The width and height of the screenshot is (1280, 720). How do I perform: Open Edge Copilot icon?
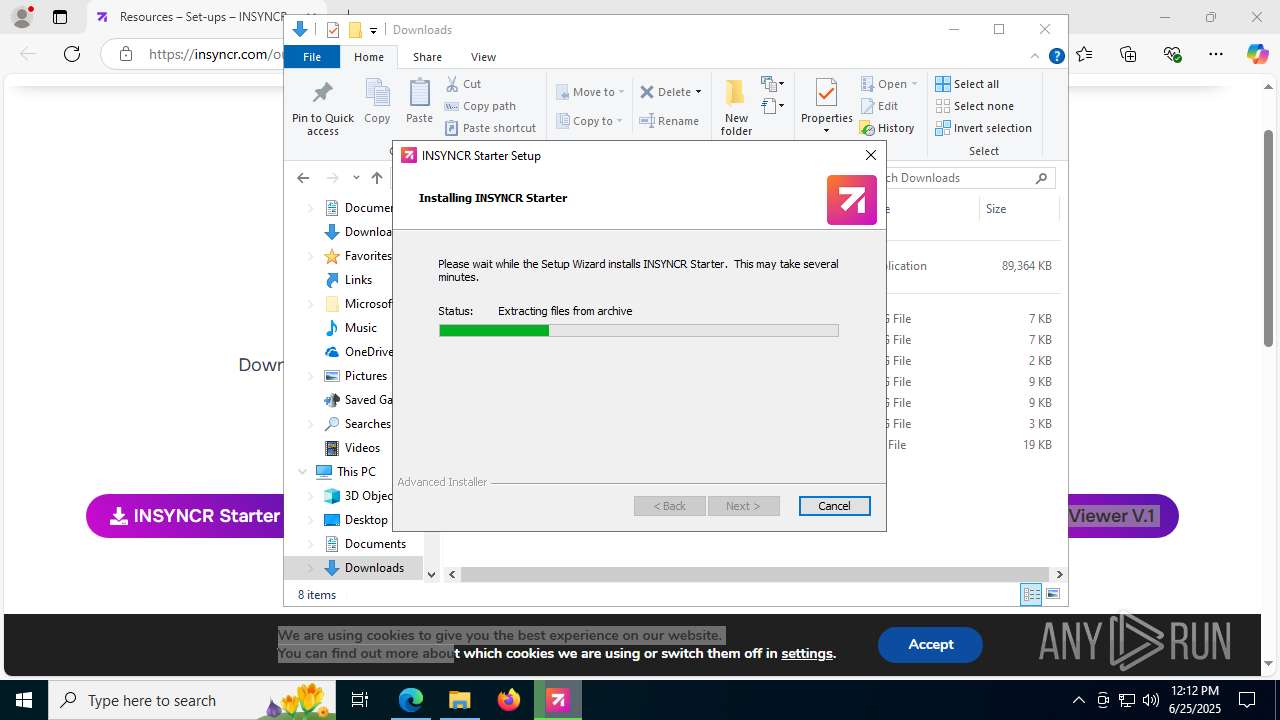pos(1257,54)
